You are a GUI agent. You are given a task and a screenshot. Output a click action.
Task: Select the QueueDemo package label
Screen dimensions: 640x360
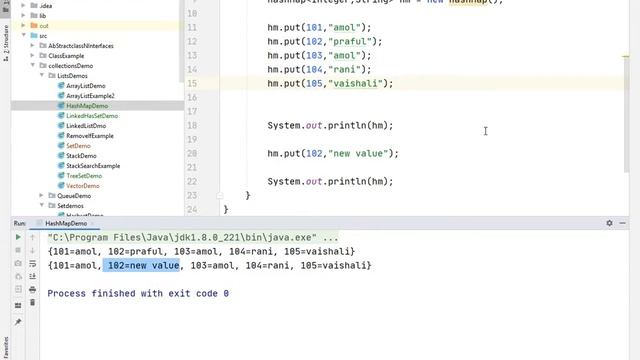74,196
